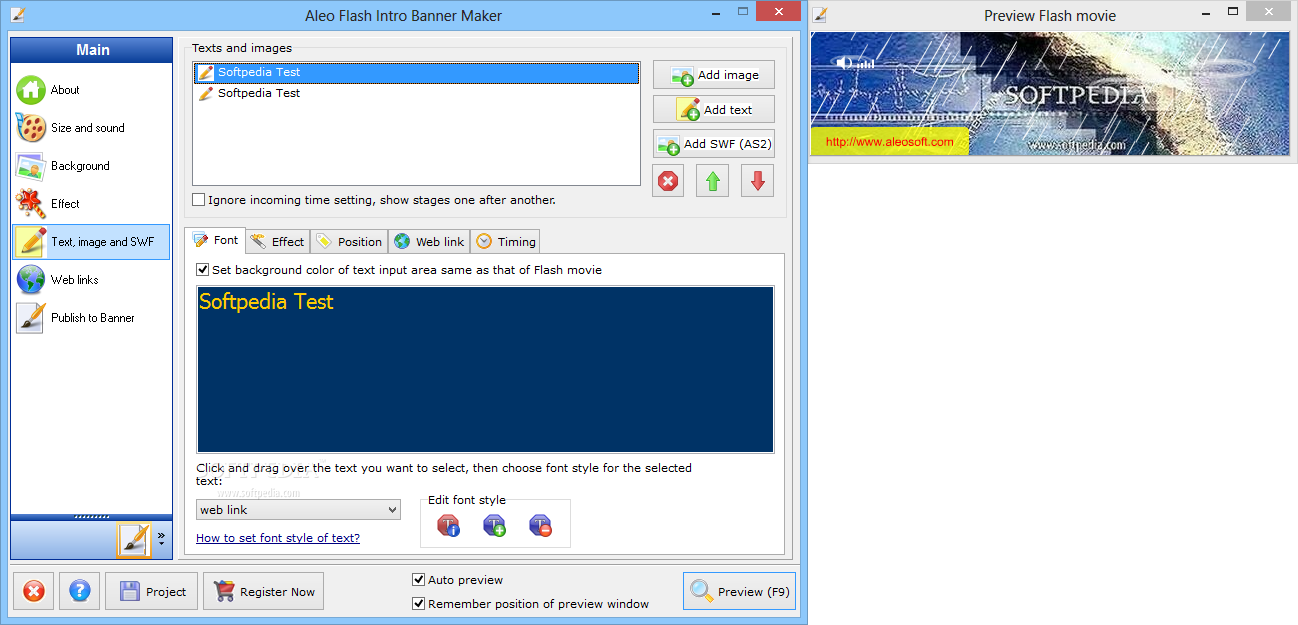
Task: Toggle Set background color of text input checkbox
Action: click(x=203, y=270)
